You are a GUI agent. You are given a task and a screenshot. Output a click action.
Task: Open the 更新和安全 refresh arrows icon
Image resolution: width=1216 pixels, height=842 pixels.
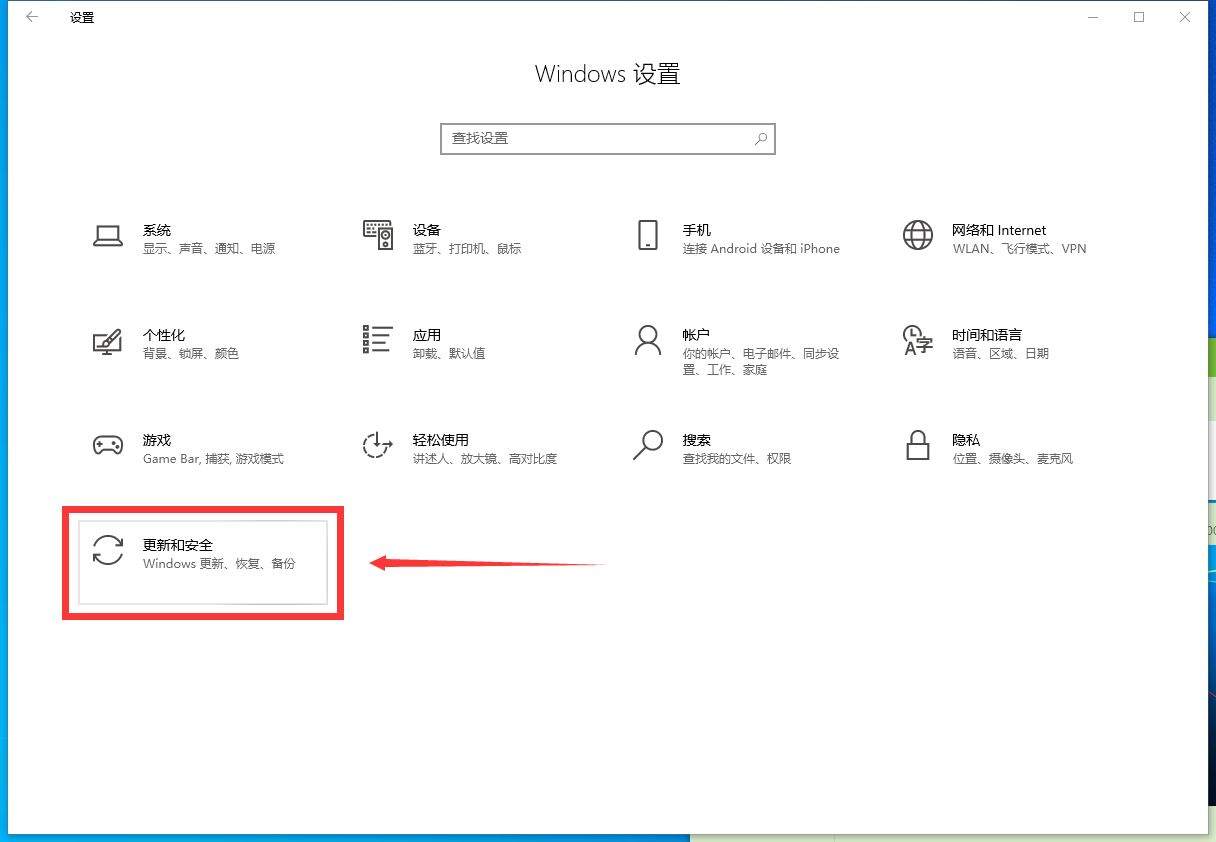tap(108, 550)
